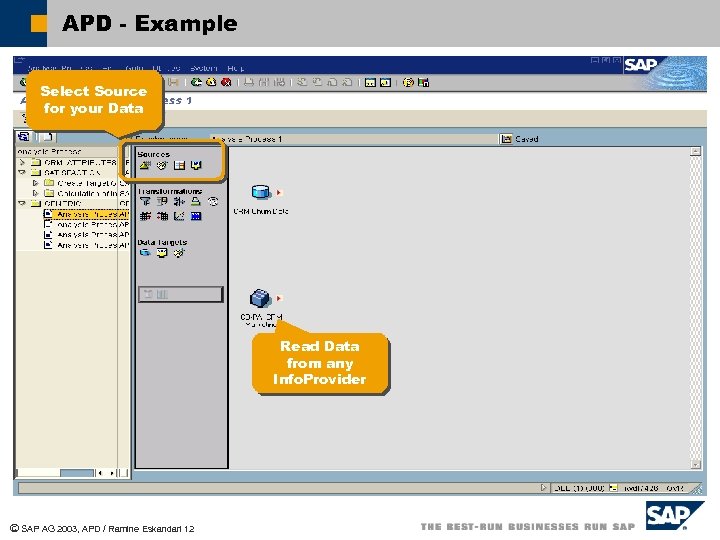Click the second Sources icon with the wand
The image size is (720, 540).
[x=162, y=165]
